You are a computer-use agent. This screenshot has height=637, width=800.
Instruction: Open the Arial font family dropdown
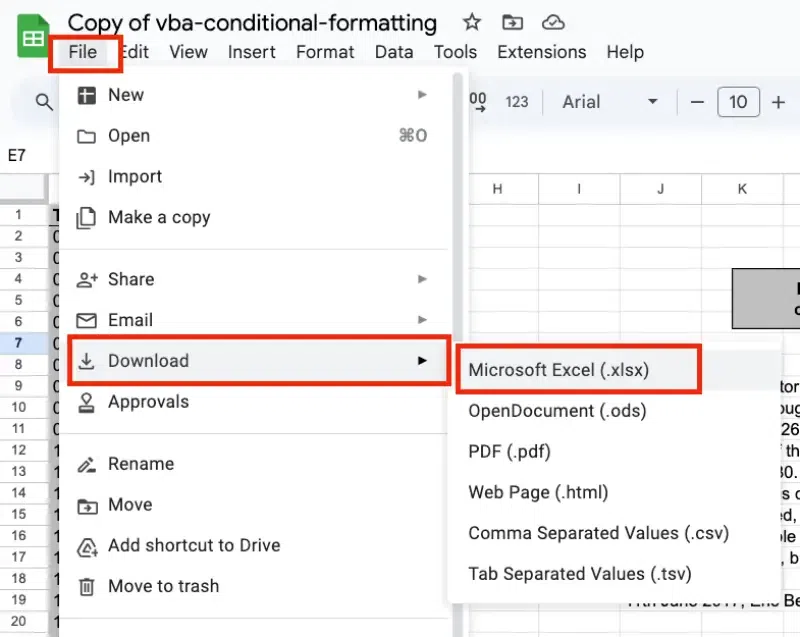(x=610, y=101)
